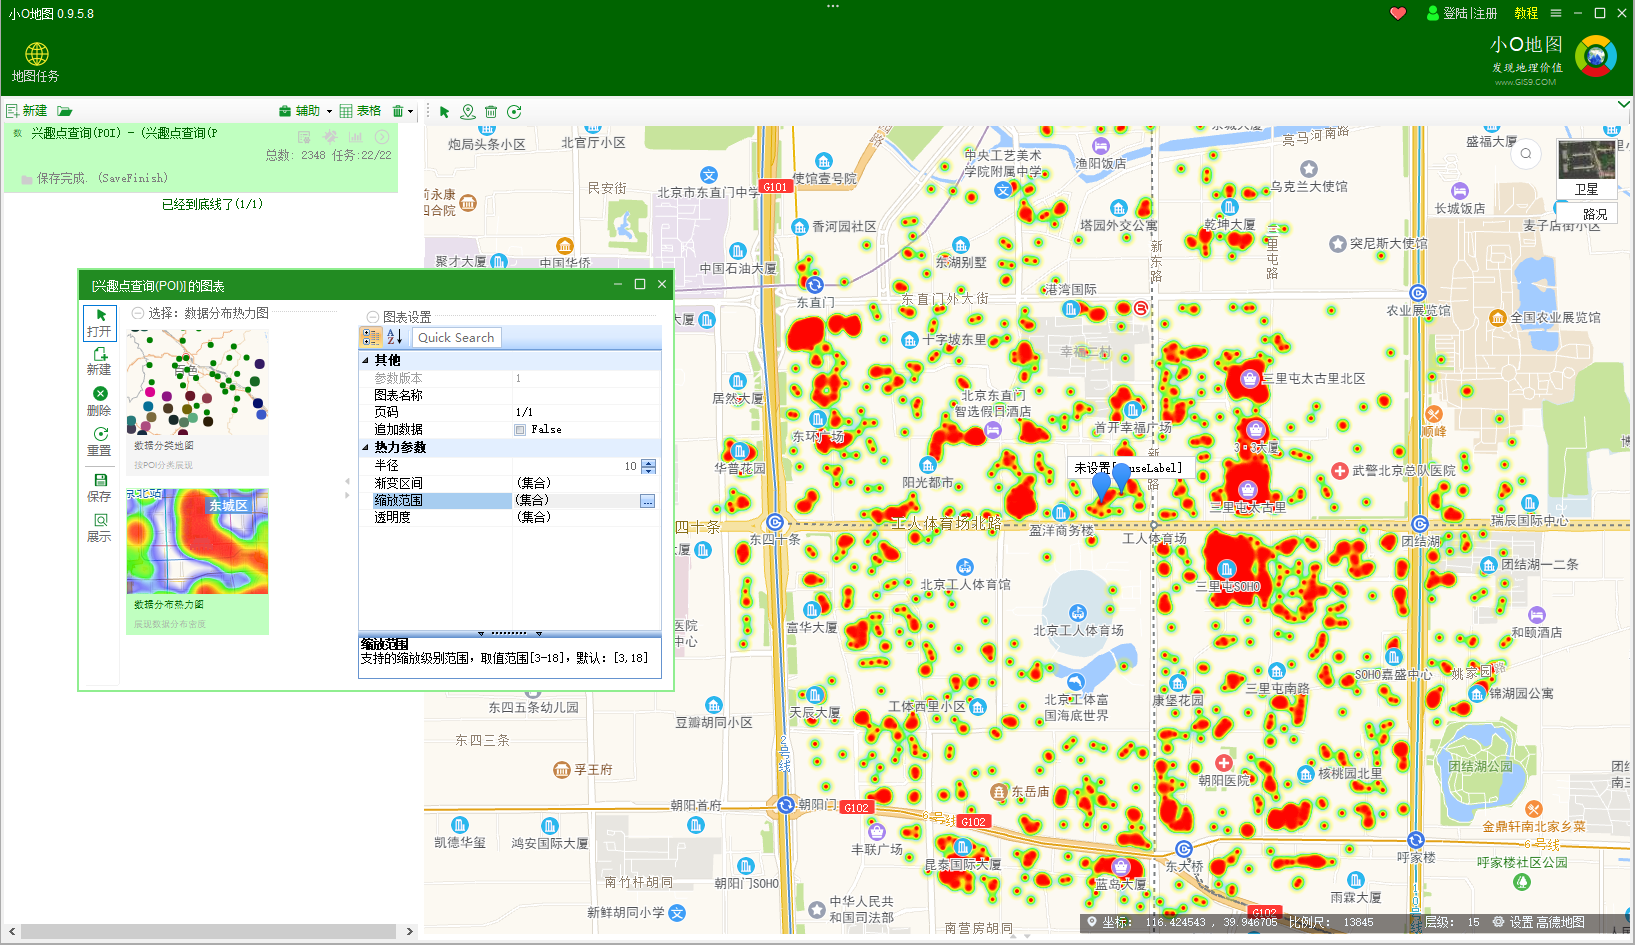Image resolution: width=1635 pixels, height=945 pixels.
Task: Decrease 半径 value with spinner down
Action: (649, 470)
